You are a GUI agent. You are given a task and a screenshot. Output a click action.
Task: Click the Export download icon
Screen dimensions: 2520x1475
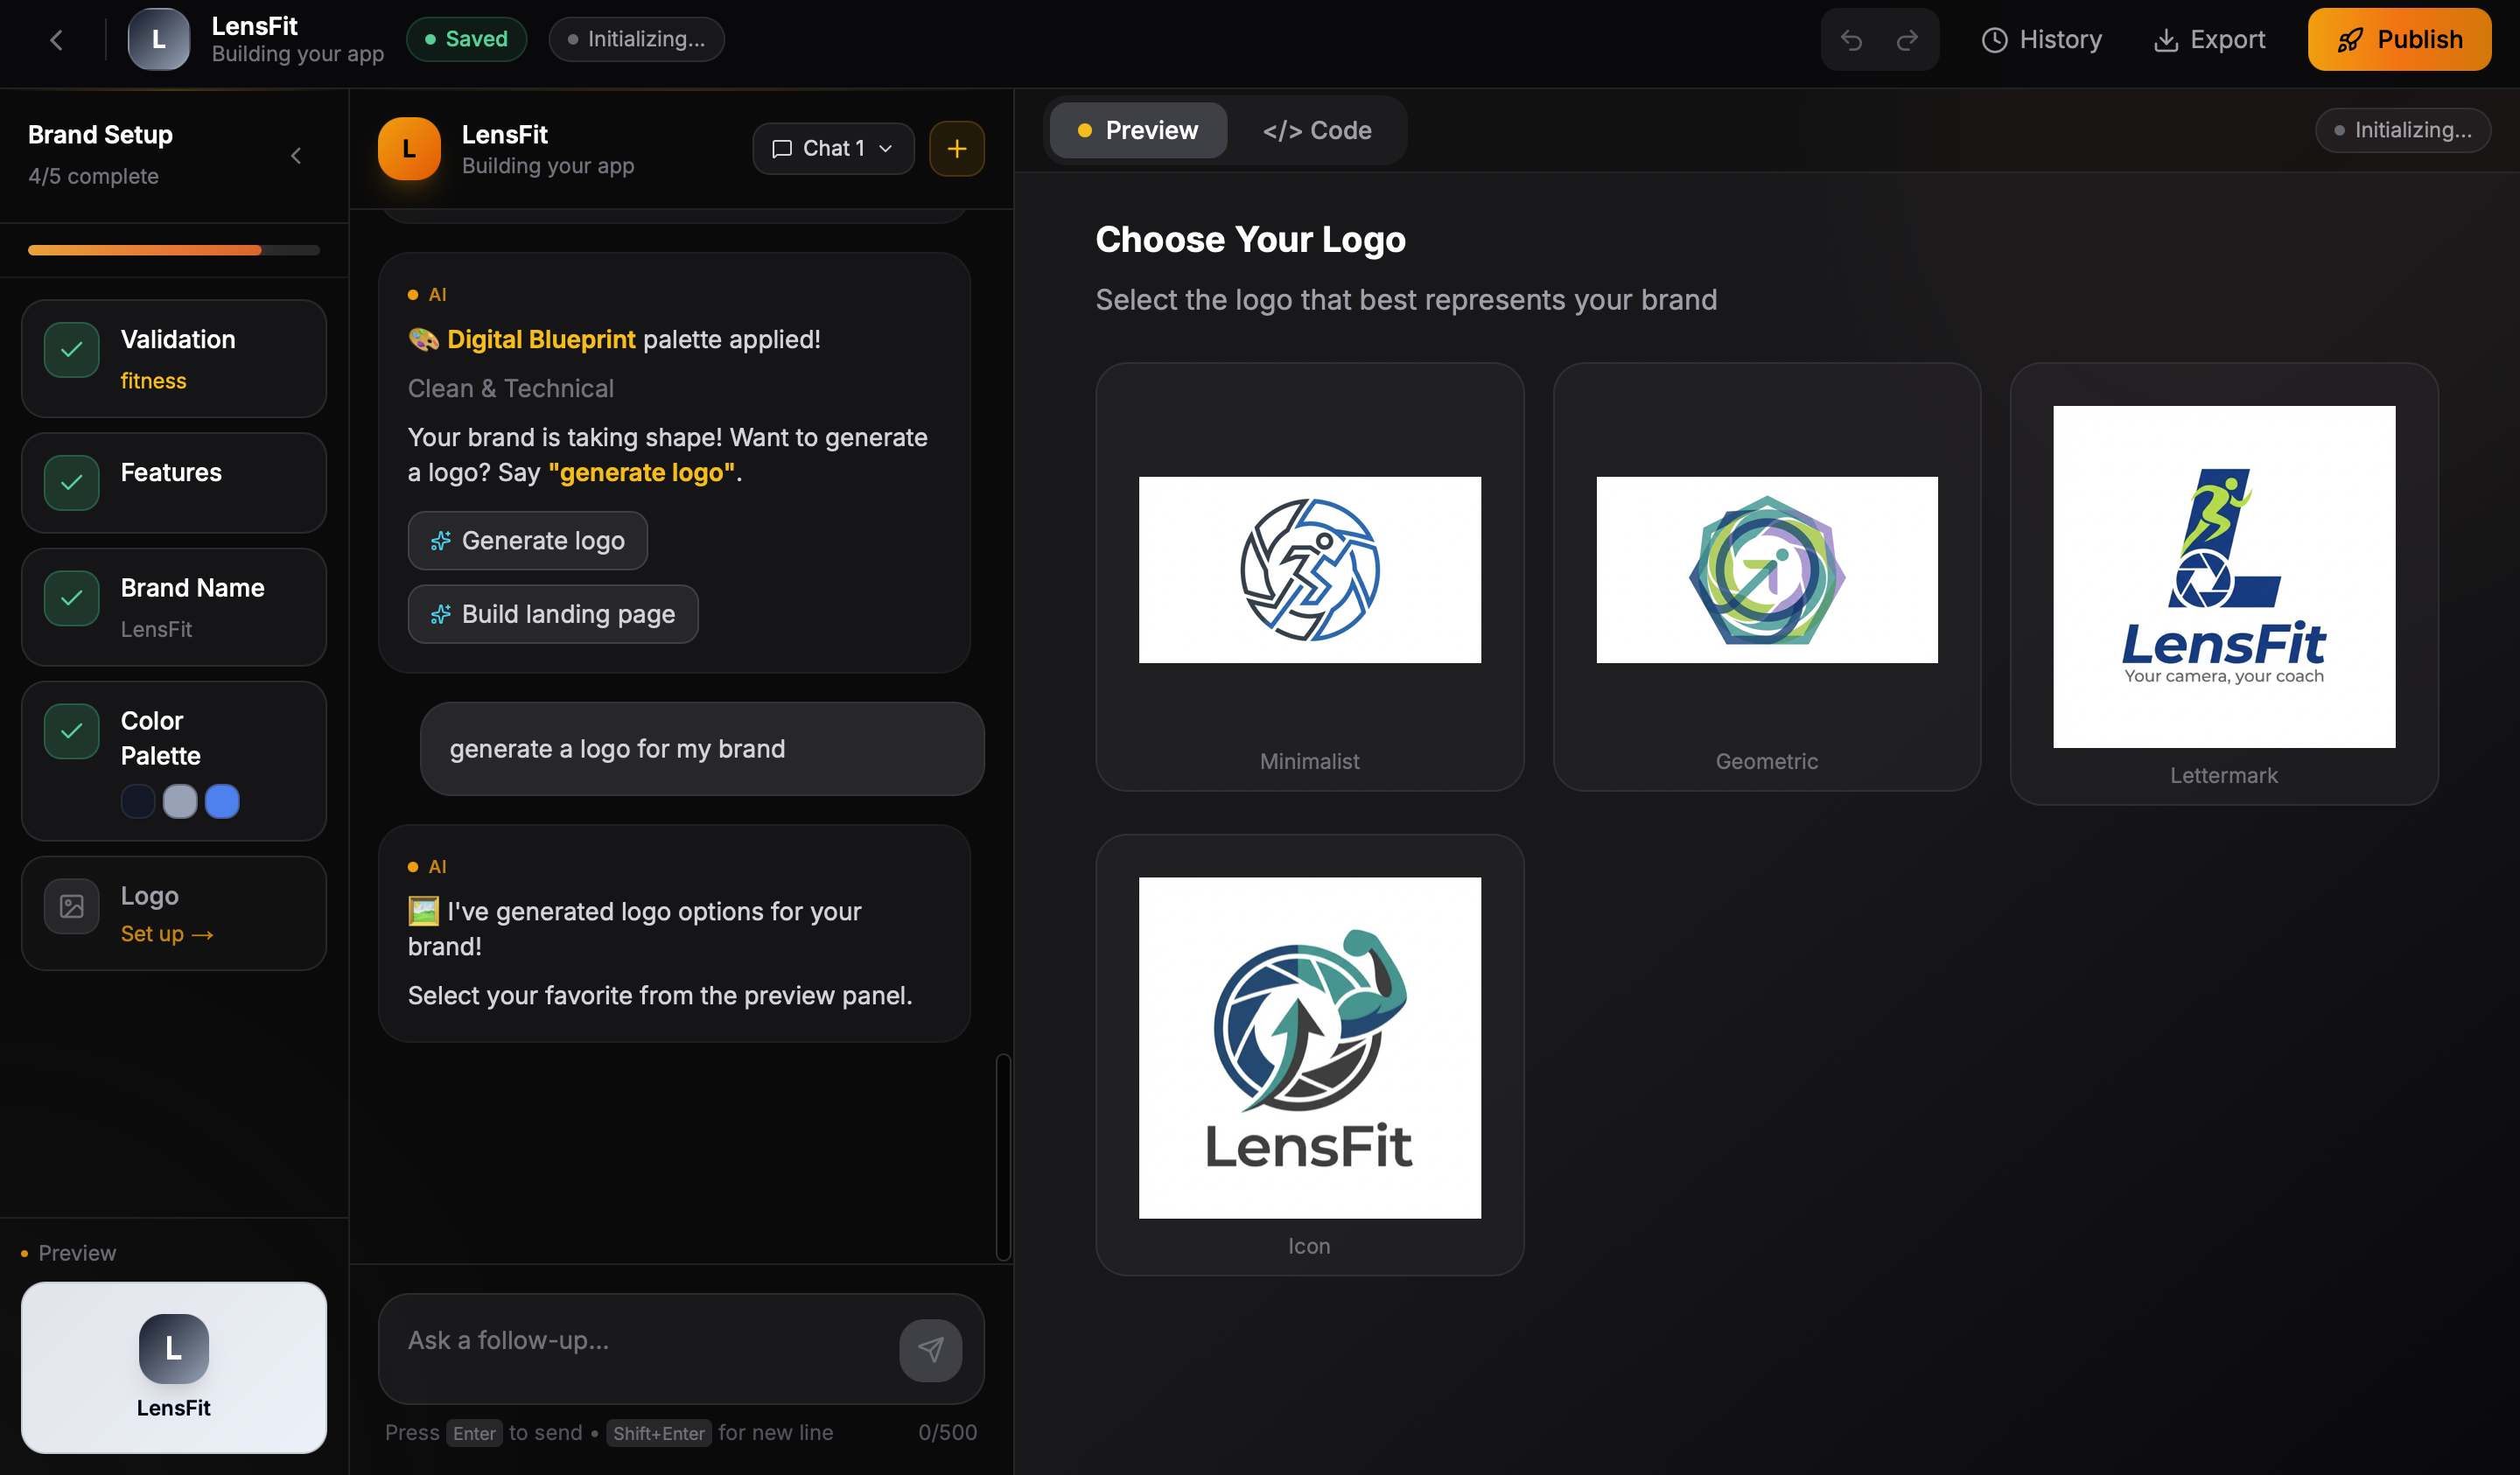[2165, 40]
